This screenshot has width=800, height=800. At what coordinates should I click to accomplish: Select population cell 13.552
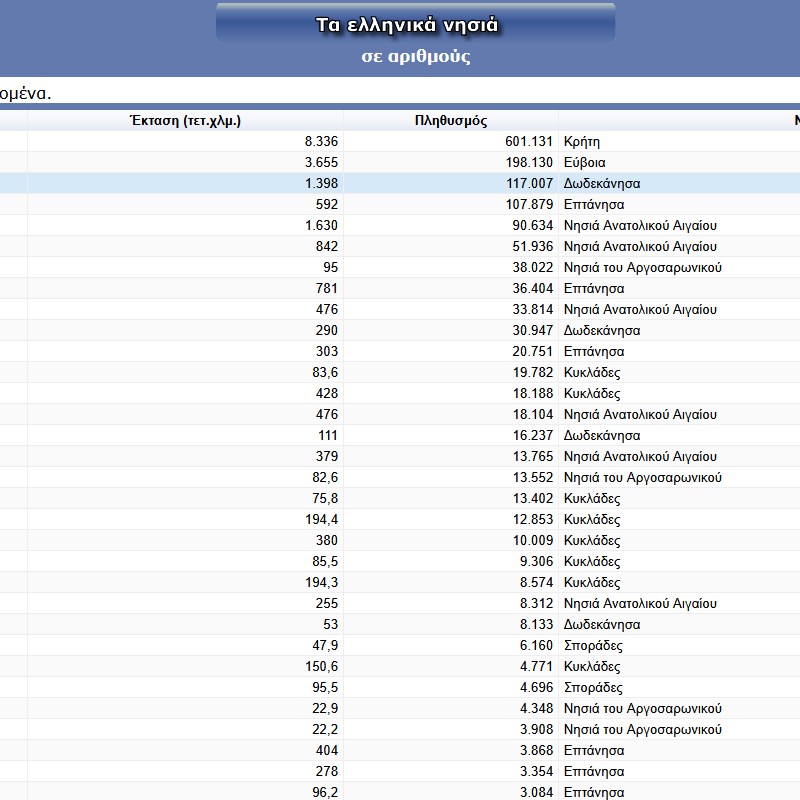(532, 477)
